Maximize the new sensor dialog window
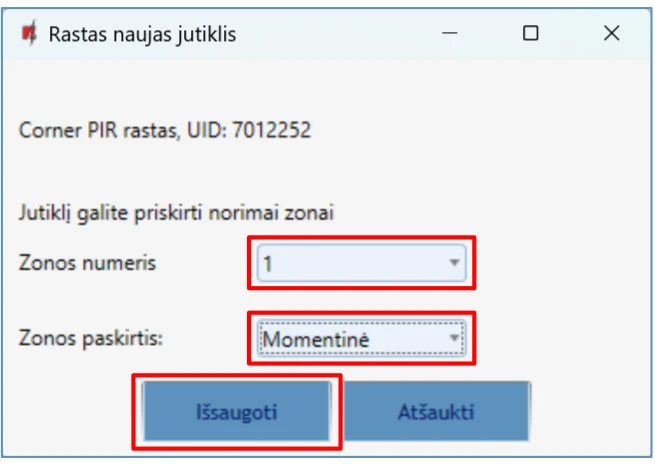This screenshot has width=655, height=464. point(531,33)
